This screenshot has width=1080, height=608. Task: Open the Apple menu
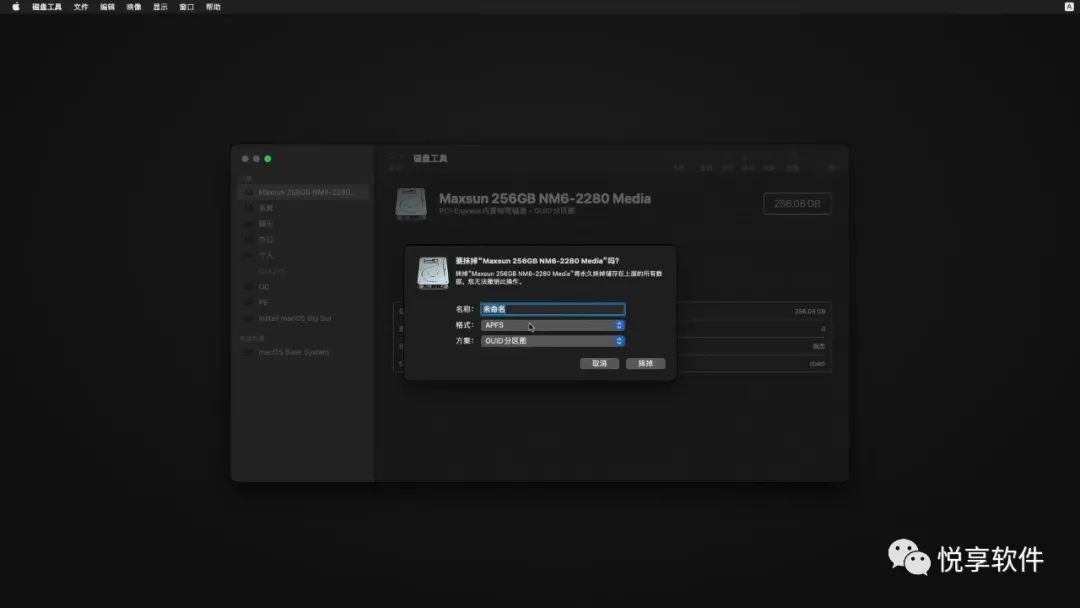(x=16, y=7)
